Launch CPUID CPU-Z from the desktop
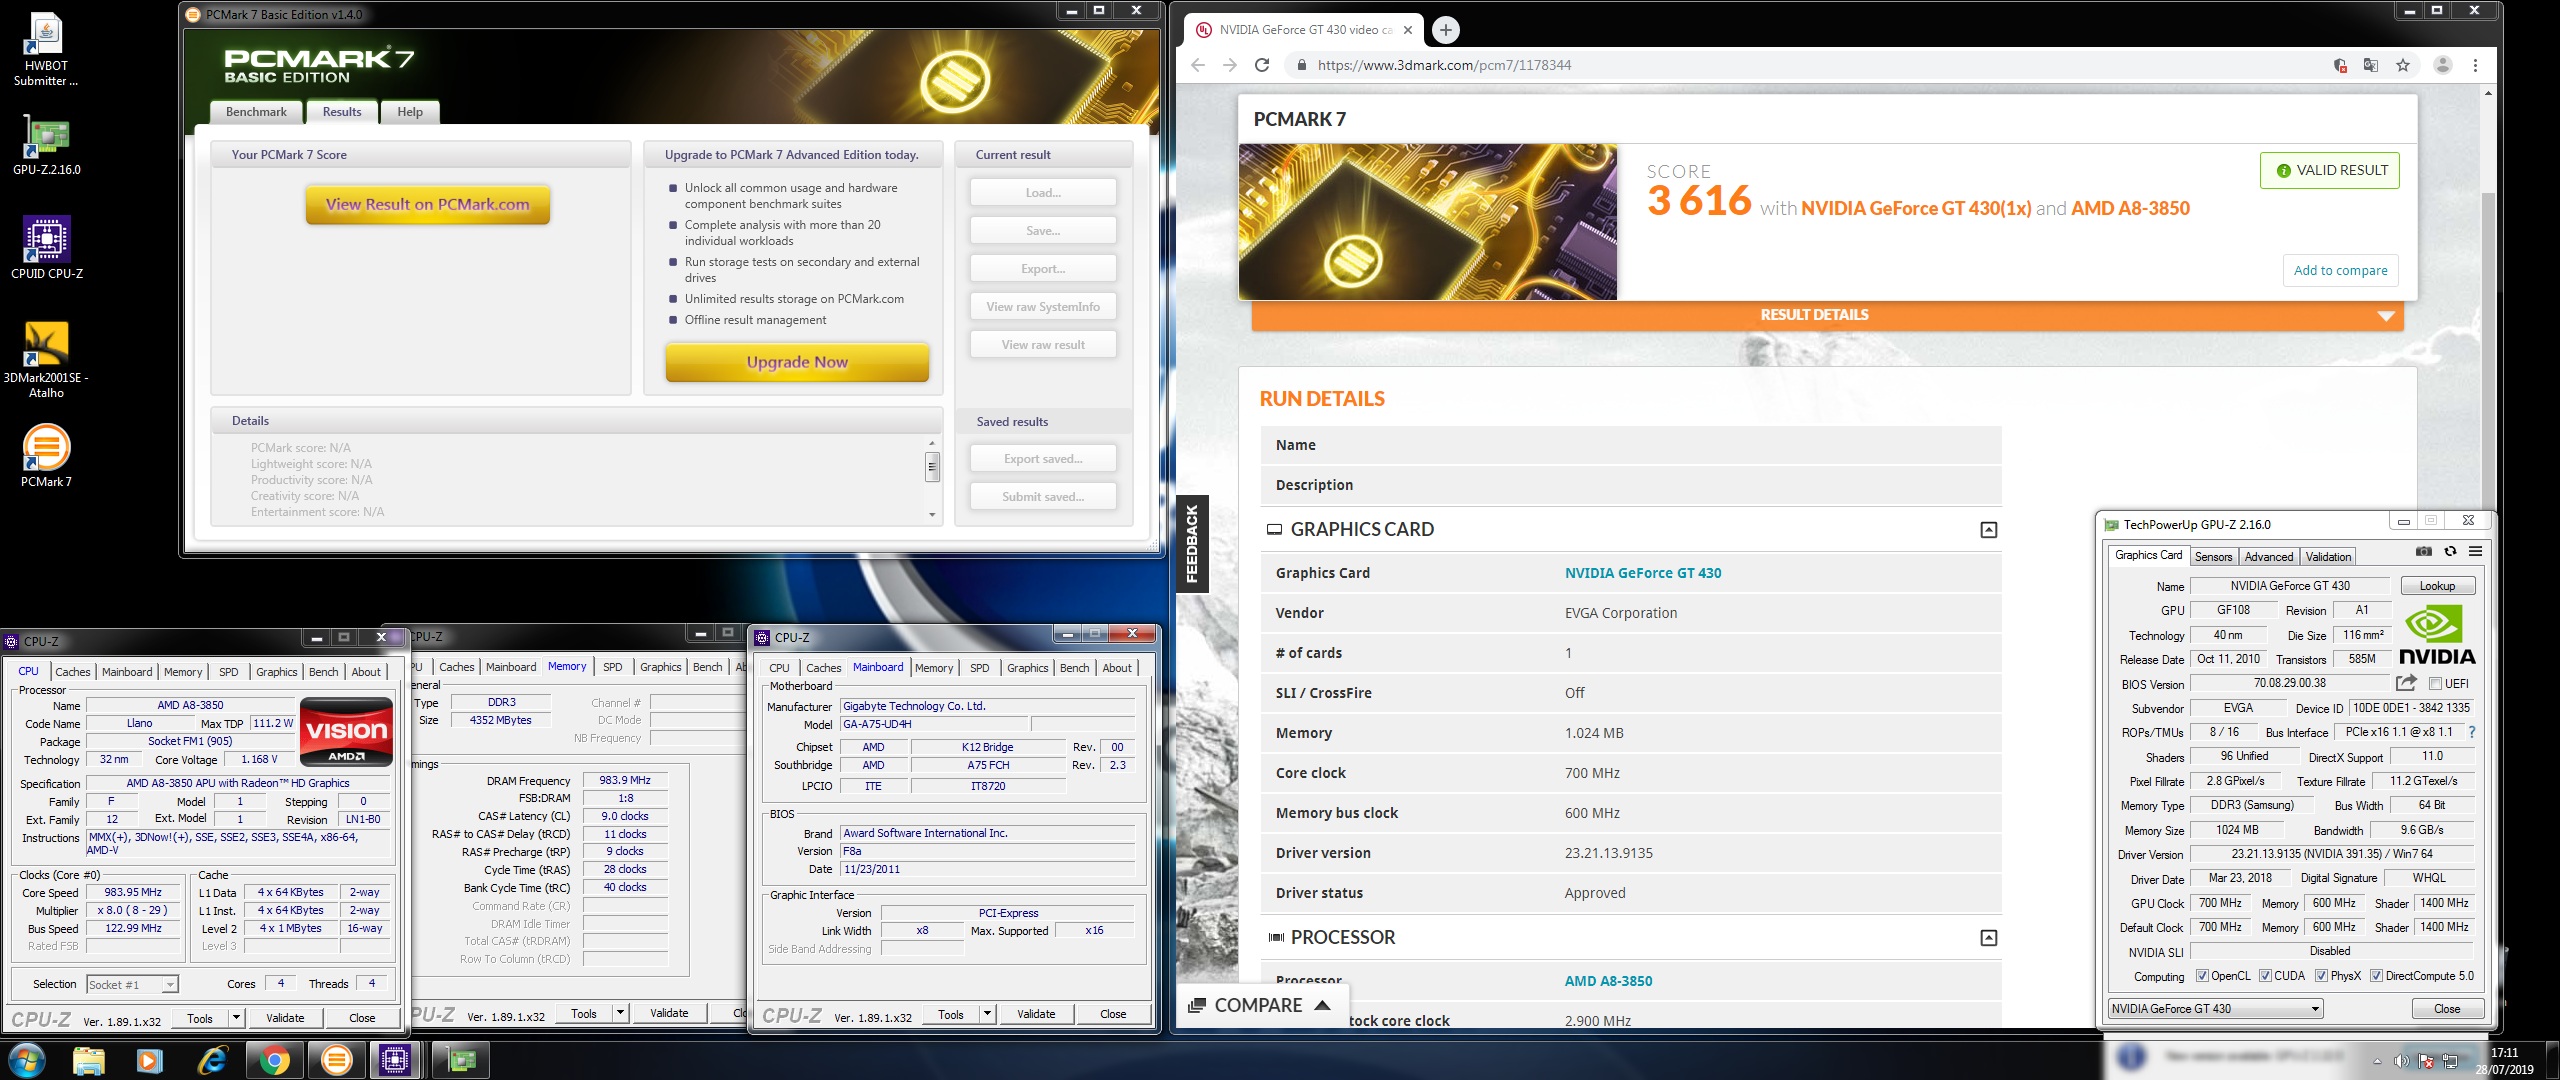 [46, 248]
